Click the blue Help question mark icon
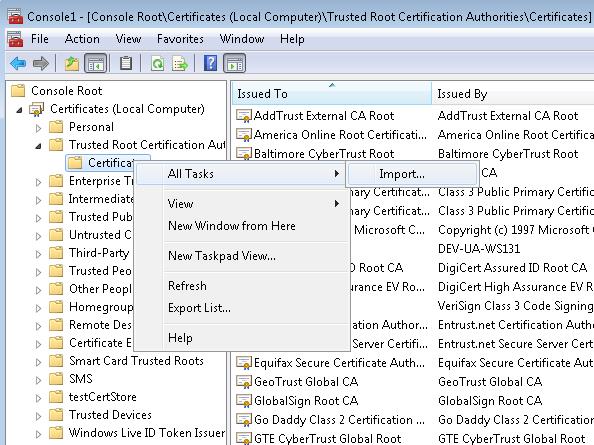The image size is (594, 445). tap(210, 63)
